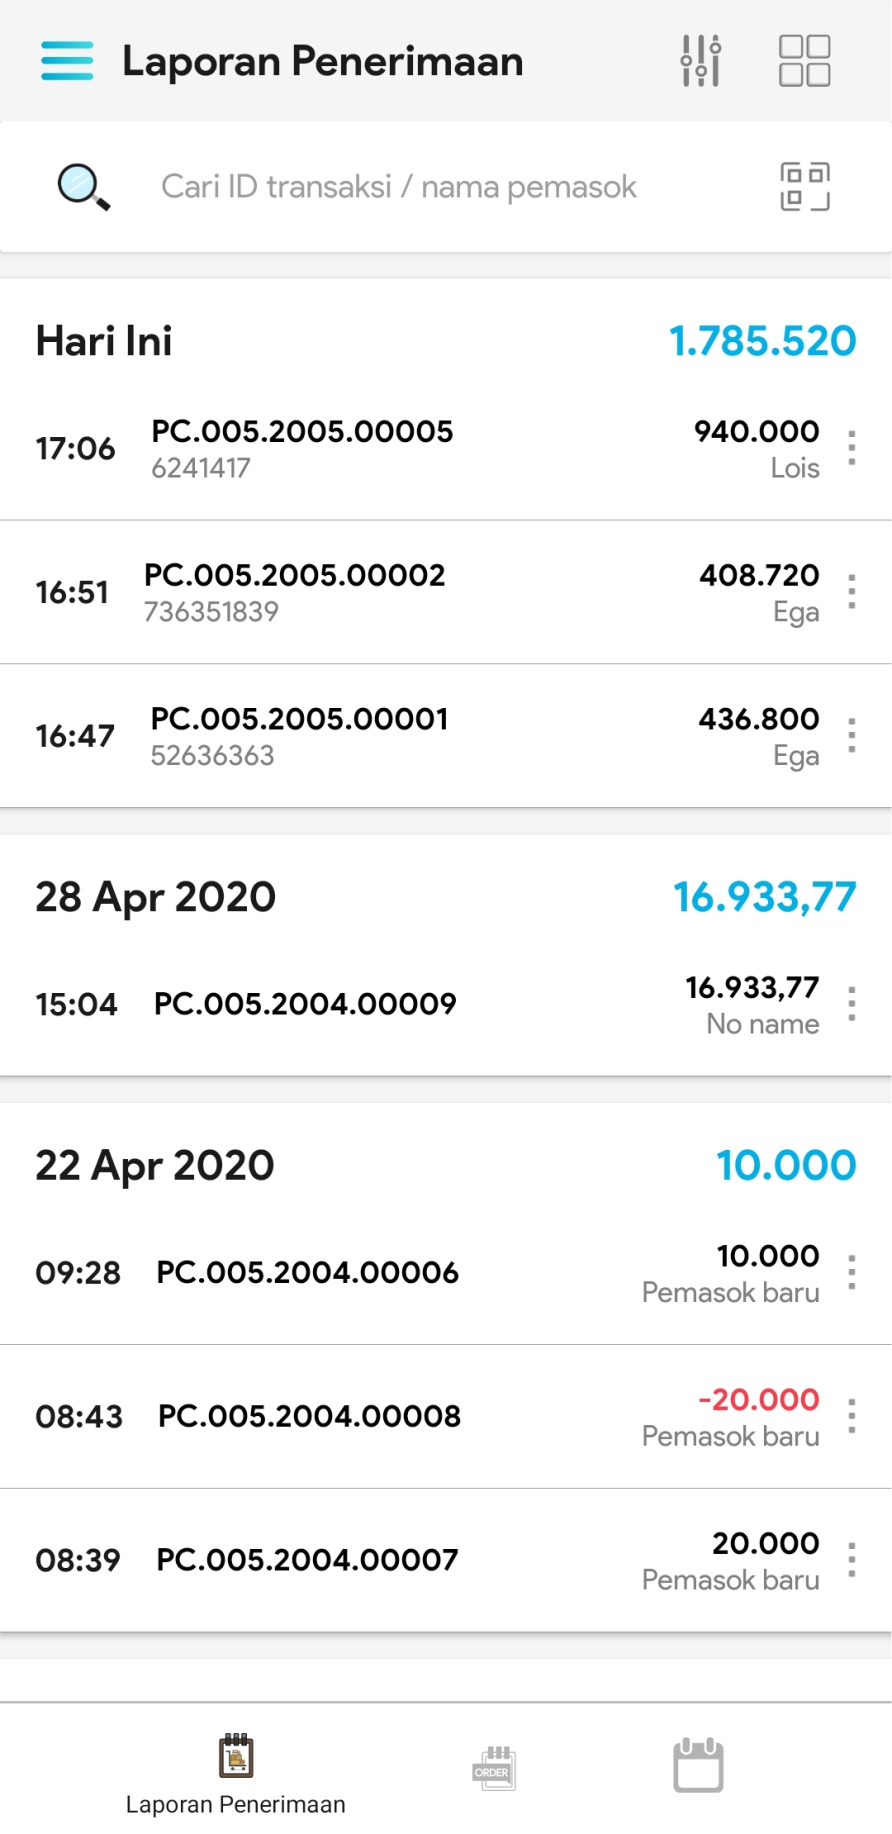892x1834 pixels.
Task: Open the filter settings sliders icon
Action: click(x=701, y=61)
